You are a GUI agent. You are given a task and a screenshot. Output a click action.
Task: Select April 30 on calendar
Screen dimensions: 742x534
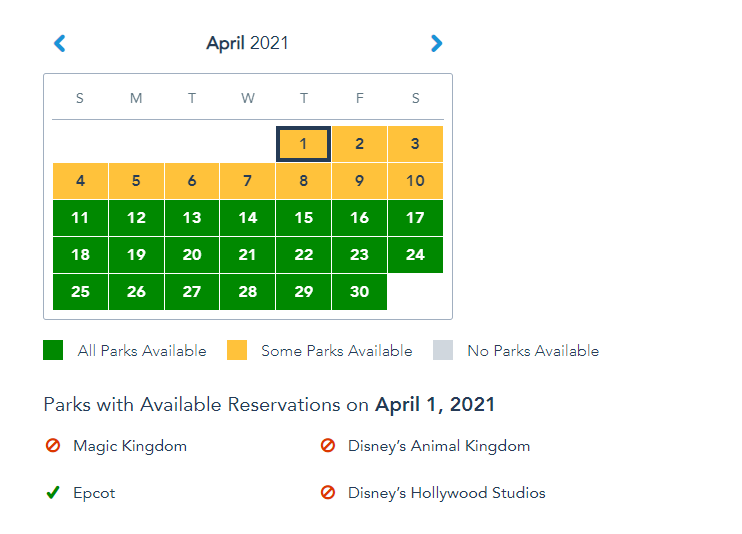tap(359, 292)
